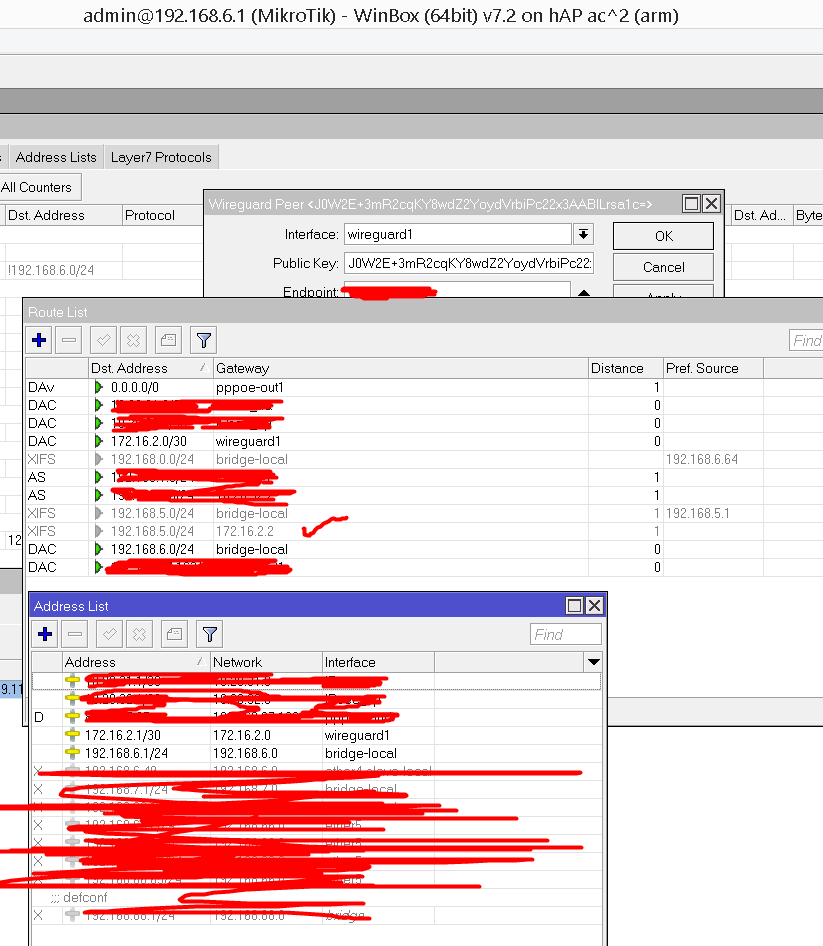Click the comment button in Route List toolbar
The height and width of the screenshot is (946, 823).
[x=168, y=340]
